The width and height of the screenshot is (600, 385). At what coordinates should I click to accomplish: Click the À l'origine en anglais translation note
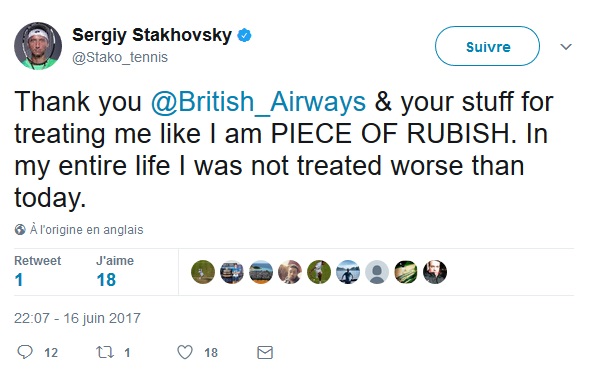point(86,230)
